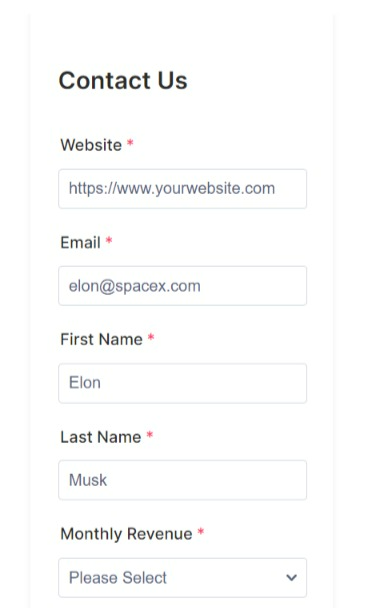This screenshot has width=388, height=608.
Task: Click the Website URL input field
Action: click(x=183, y=189)
